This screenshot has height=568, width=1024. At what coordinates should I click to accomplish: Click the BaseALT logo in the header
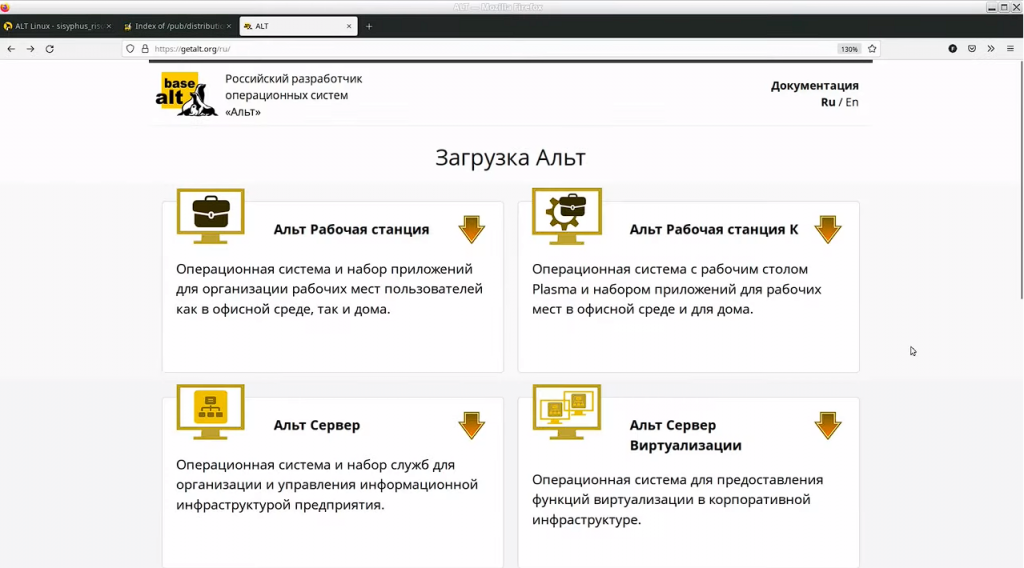tap(187, 94)
